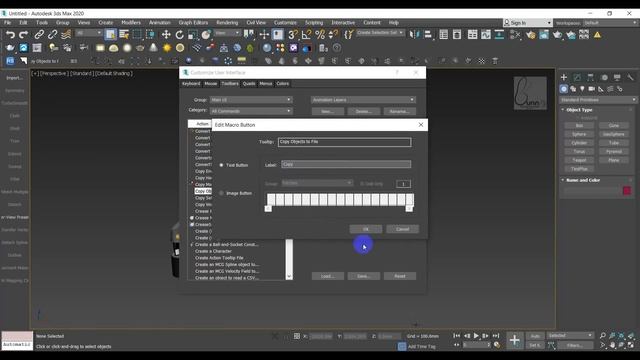
Task: Expand the Sign In dropdown
Action: click(549, 23)
